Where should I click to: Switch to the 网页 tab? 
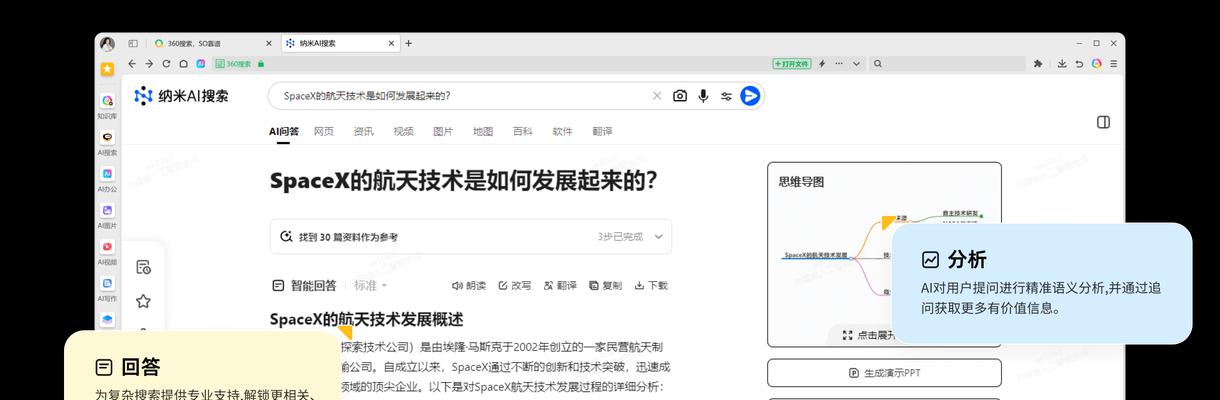click(324, 132)
